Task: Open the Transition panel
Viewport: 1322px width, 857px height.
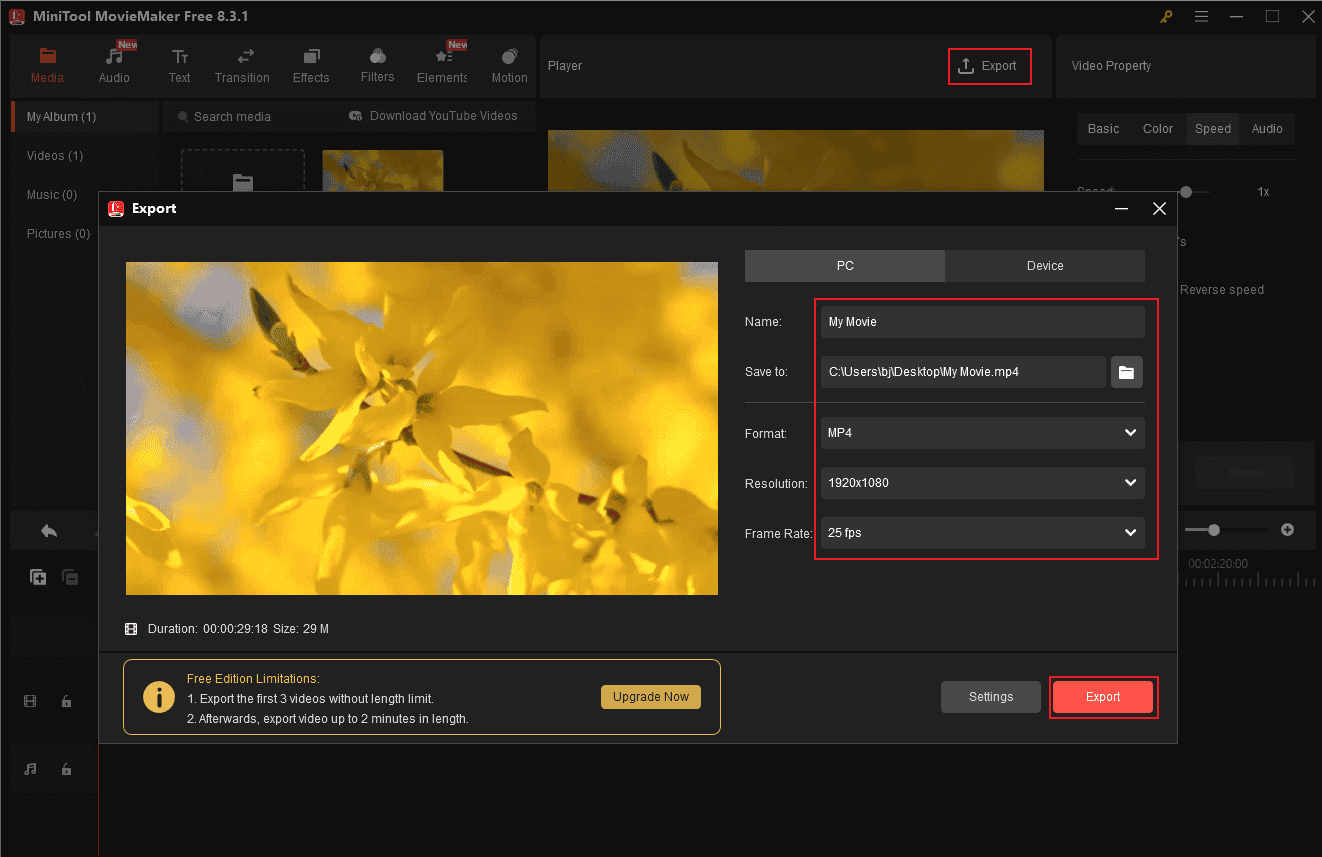Action: click(x=243, y=63)
